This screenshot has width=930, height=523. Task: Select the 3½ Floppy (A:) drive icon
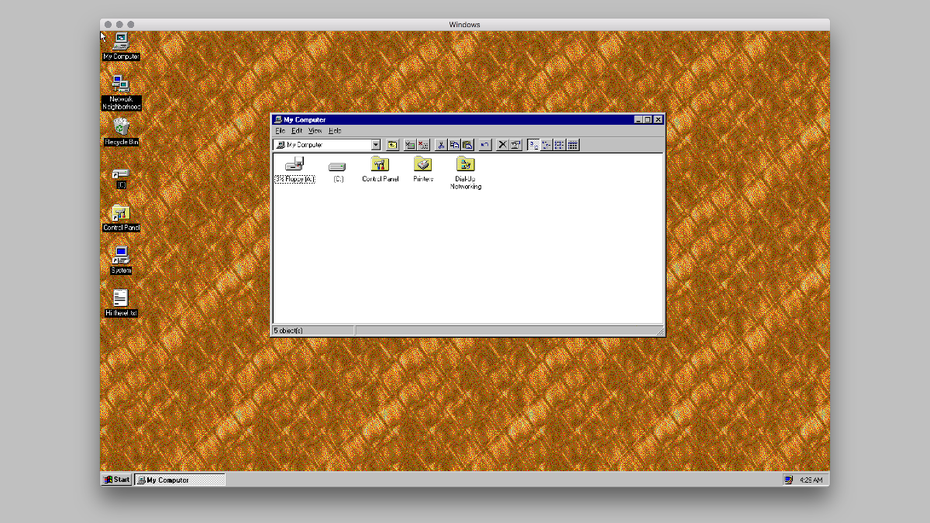coord(295,170)
